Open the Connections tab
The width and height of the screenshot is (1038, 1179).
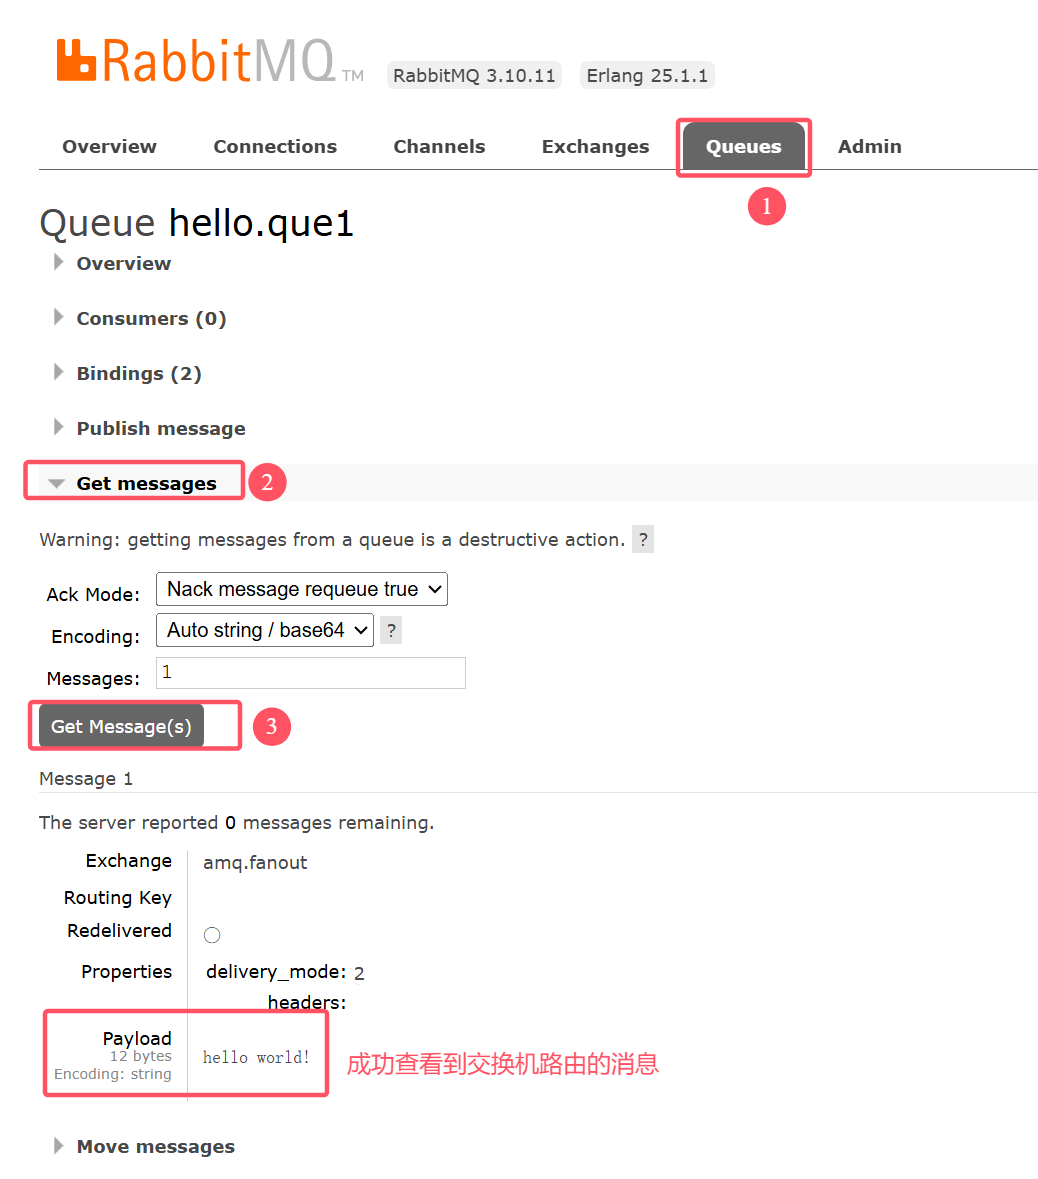275,147
